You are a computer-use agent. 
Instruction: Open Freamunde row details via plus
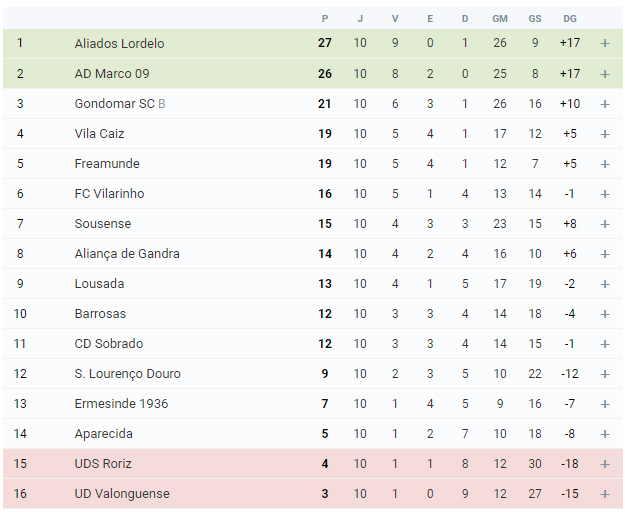[x=605, y=164]
